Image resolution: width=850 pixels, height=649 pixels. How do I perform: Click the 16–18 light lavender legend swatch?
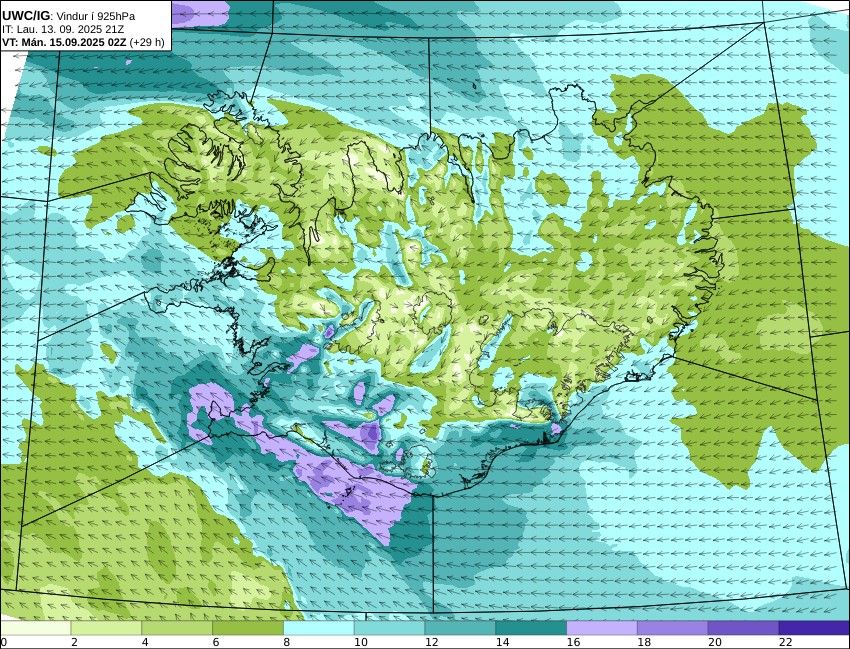click(602, 628)
